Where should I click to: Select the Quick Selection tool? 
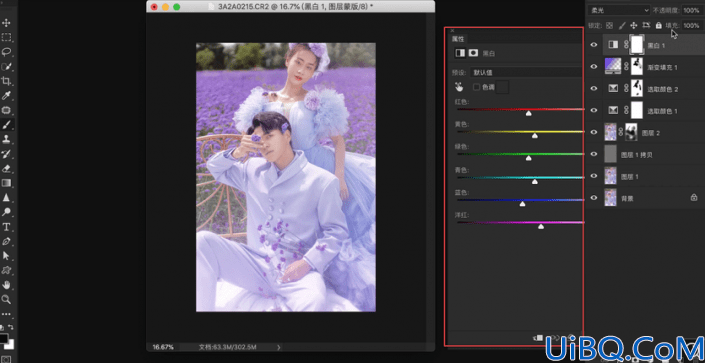(6, 67)
